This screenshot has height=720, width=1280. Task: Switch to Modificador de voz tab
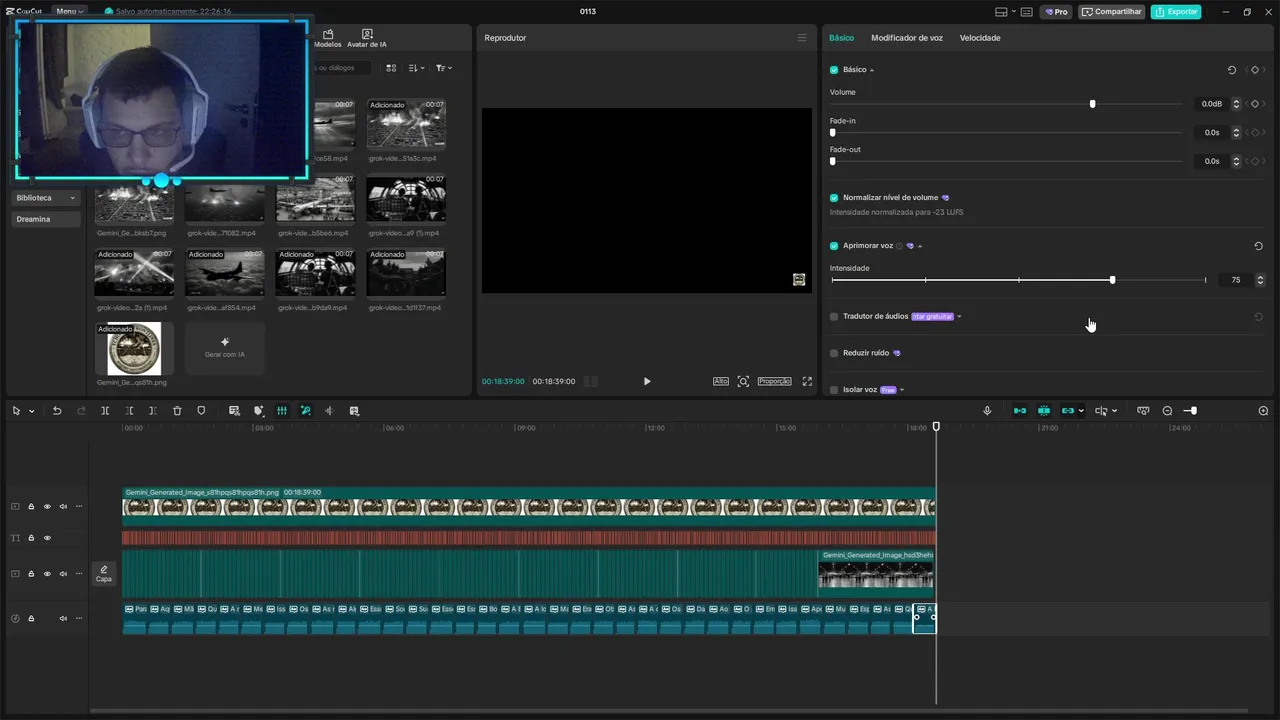(907, 38)
